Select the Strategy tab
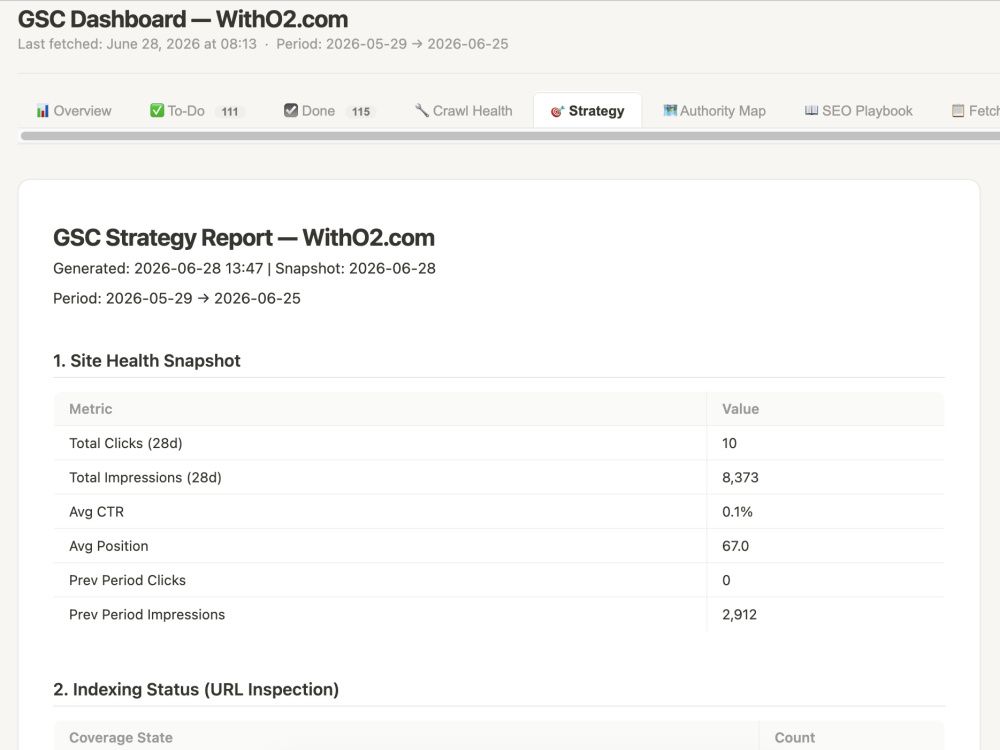The height and width of the screenshot is (750, 1000). [x=587, y=111]
